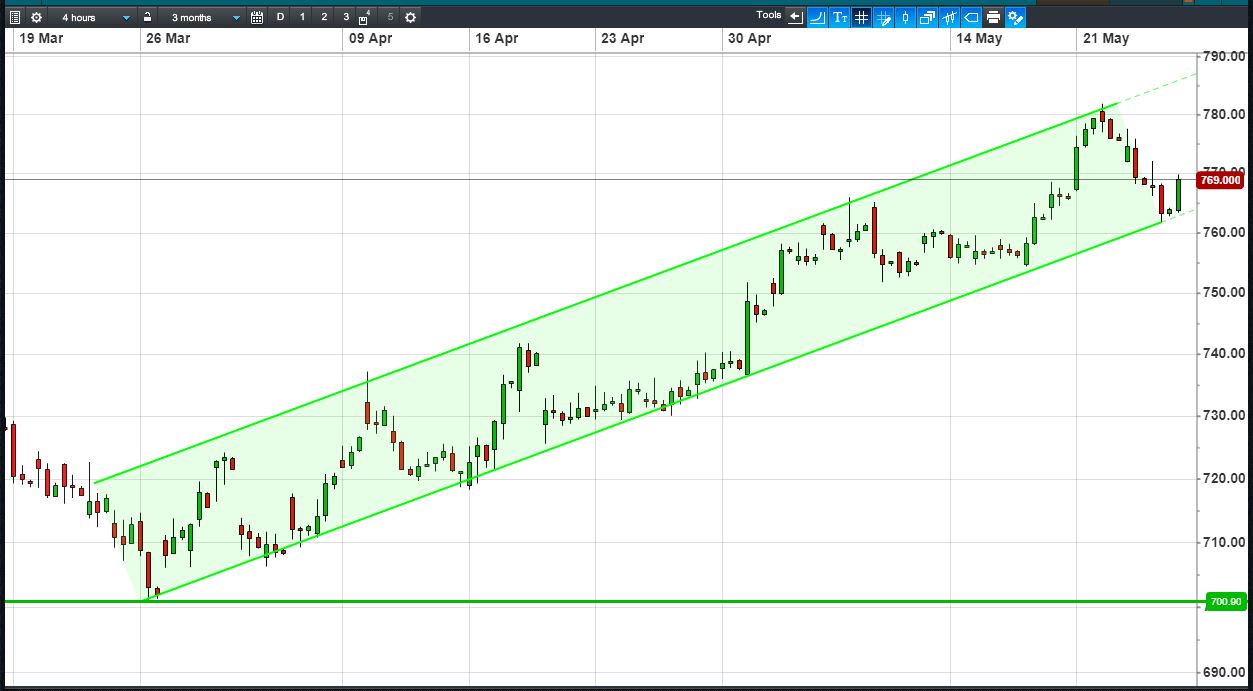Toggle the chart grid lines

pyautogui.click(x=861, y=17)
